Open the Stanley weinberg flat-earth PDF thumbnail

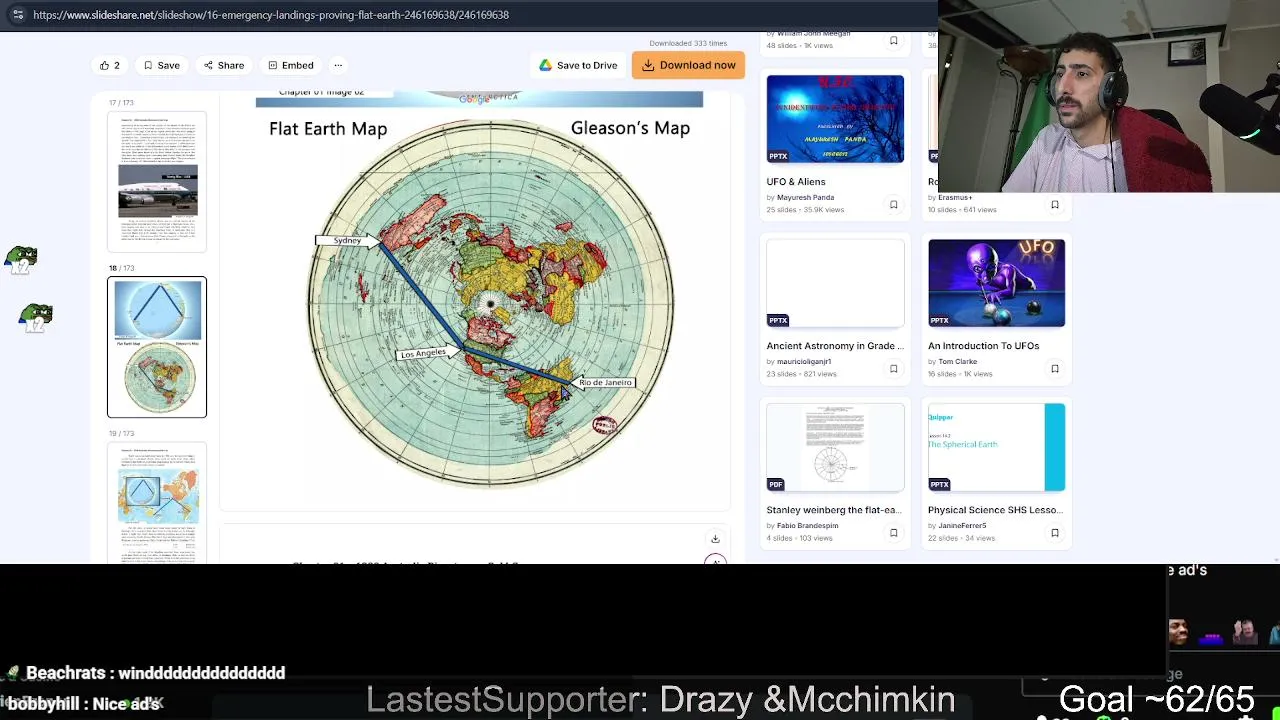[835, 447]
